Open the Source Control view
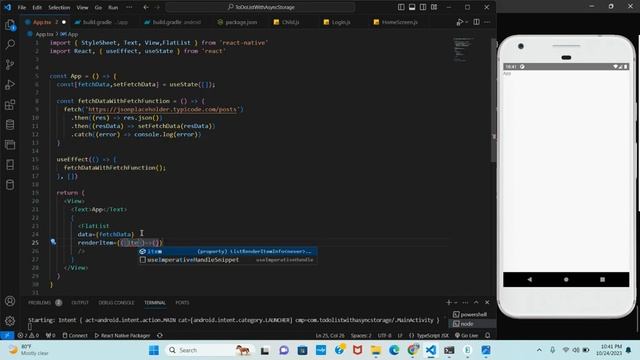The width and height of the screenshot is (640, 360). pos(10,64)
